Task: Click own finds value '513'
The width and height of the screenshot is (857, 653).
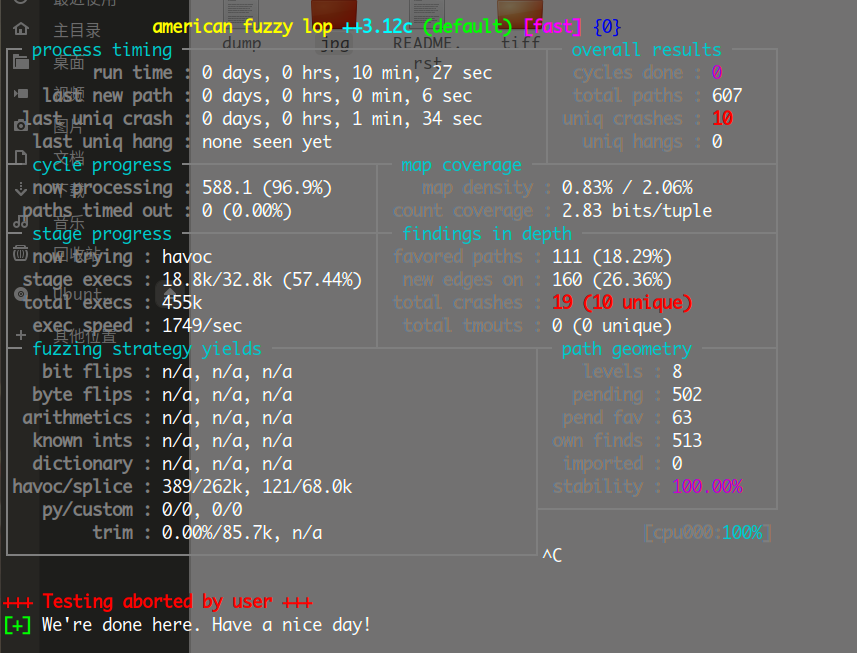Action: click(x=687, y=440)
